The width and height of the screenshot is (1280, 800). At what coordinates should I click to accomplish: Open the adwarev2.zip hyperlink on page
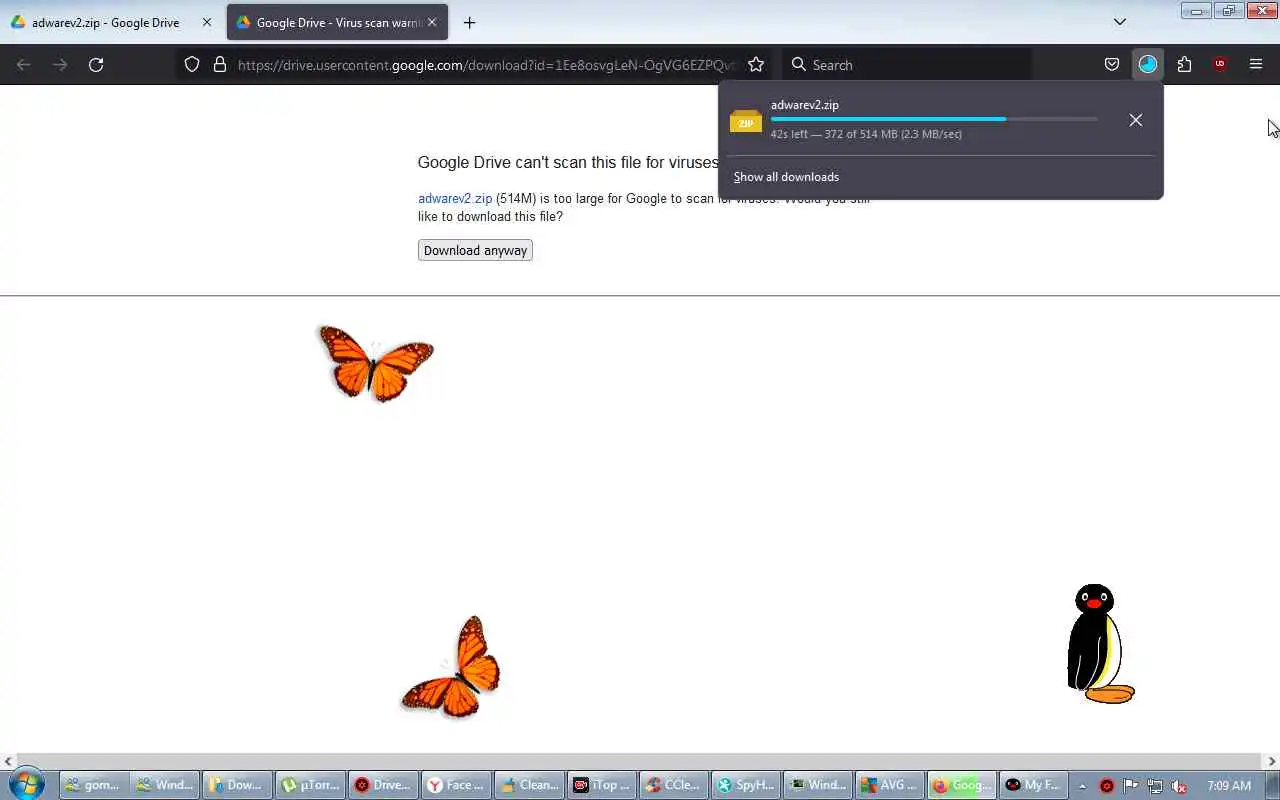tap(455, 198)
